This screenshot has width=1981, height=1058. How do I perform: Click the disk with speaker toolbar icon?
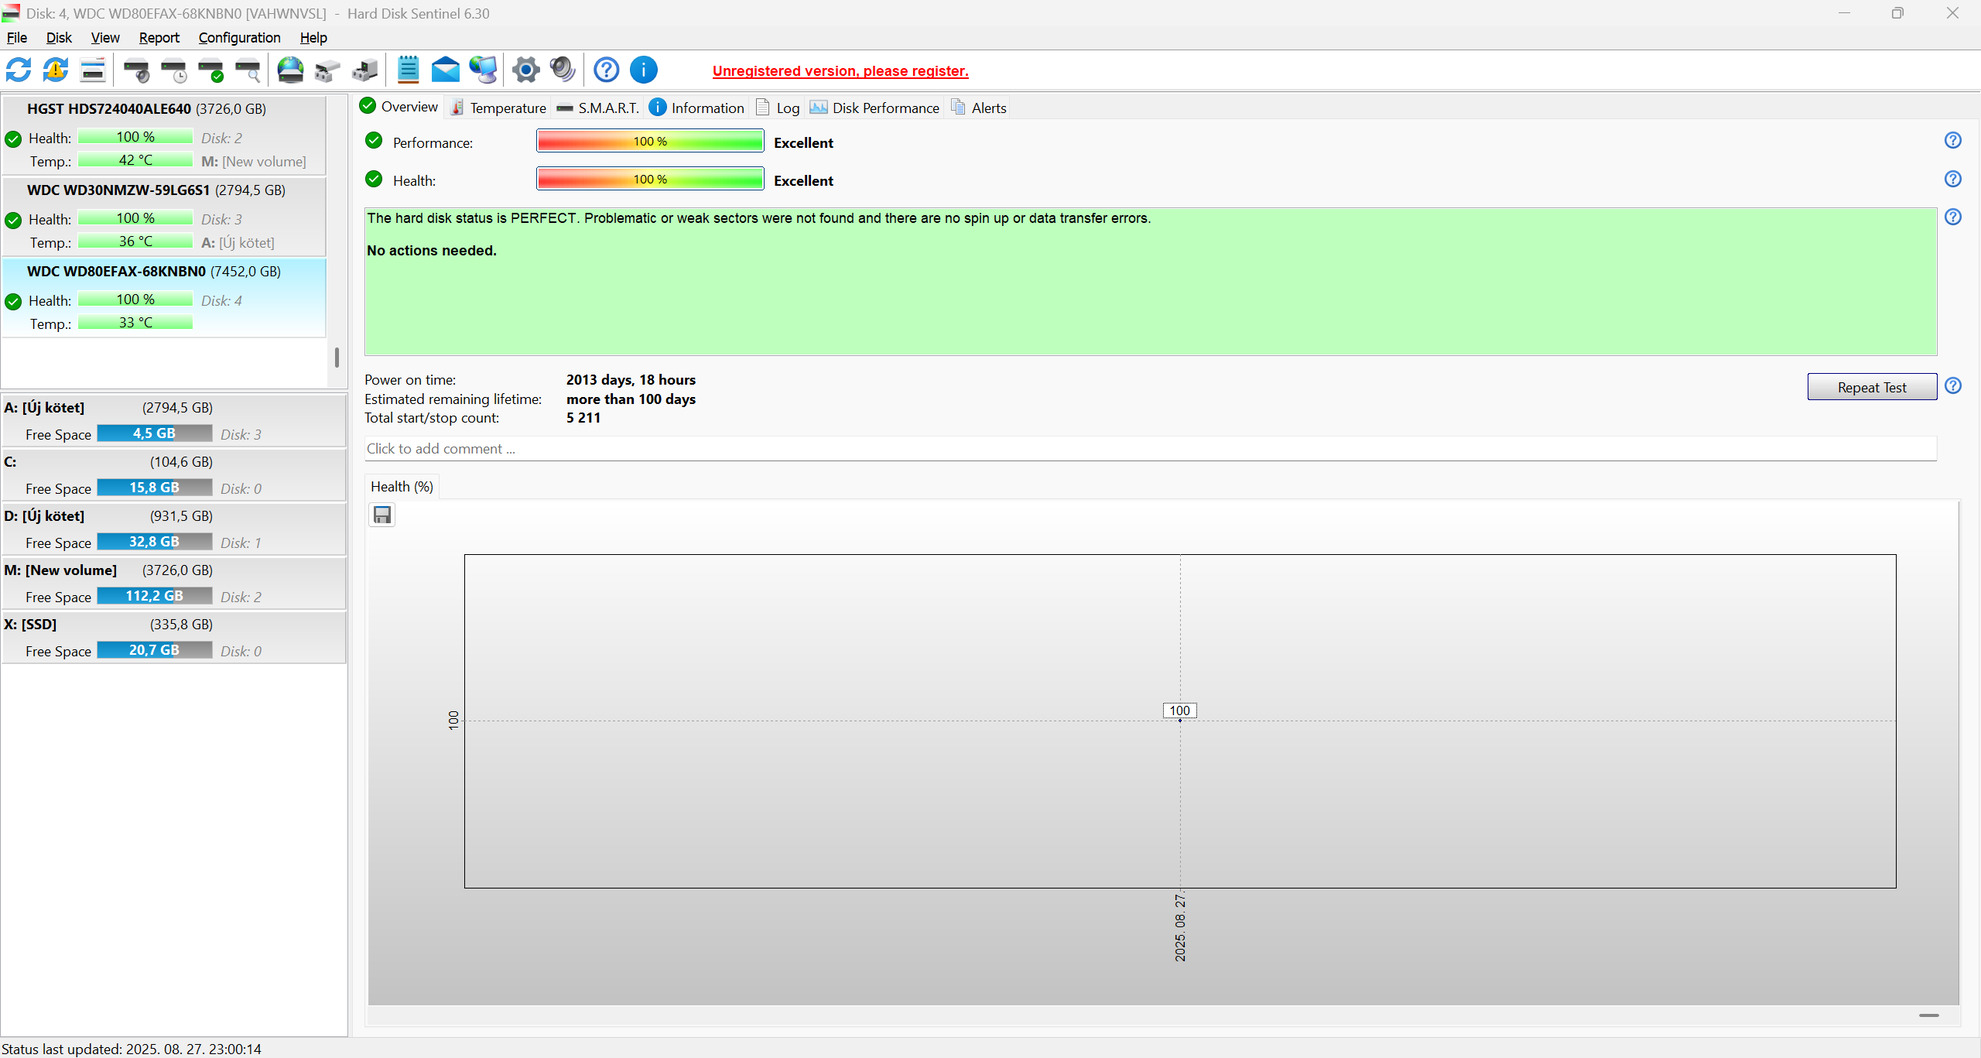136,70
